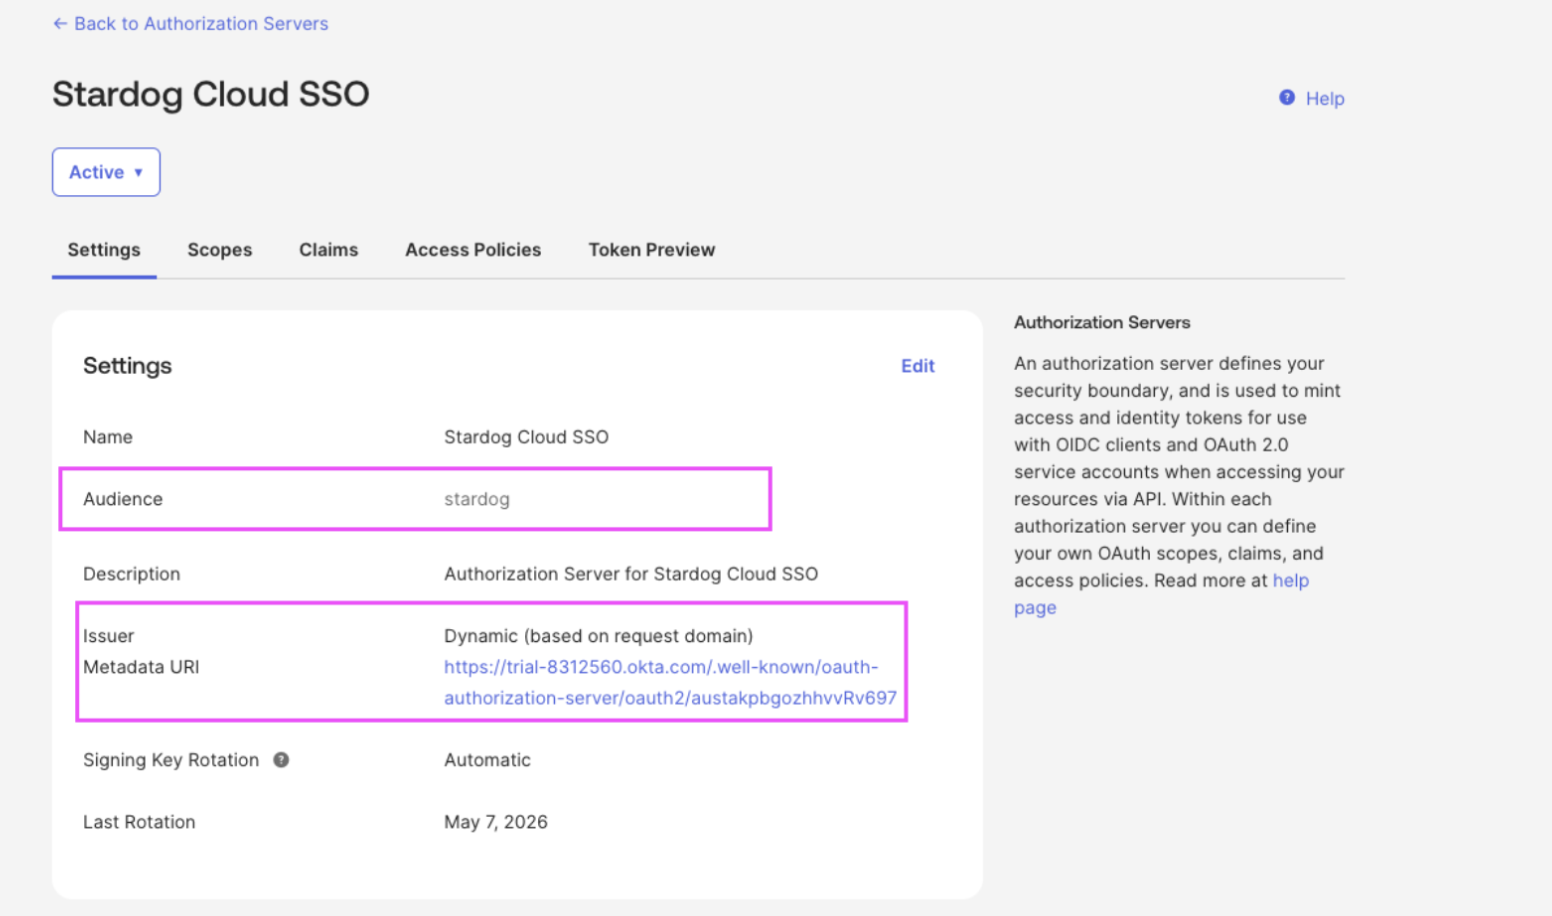Screen dimensions: 1552x916
Task: Click the Signing Key Rotation label
Action: (x=171, y=760)
